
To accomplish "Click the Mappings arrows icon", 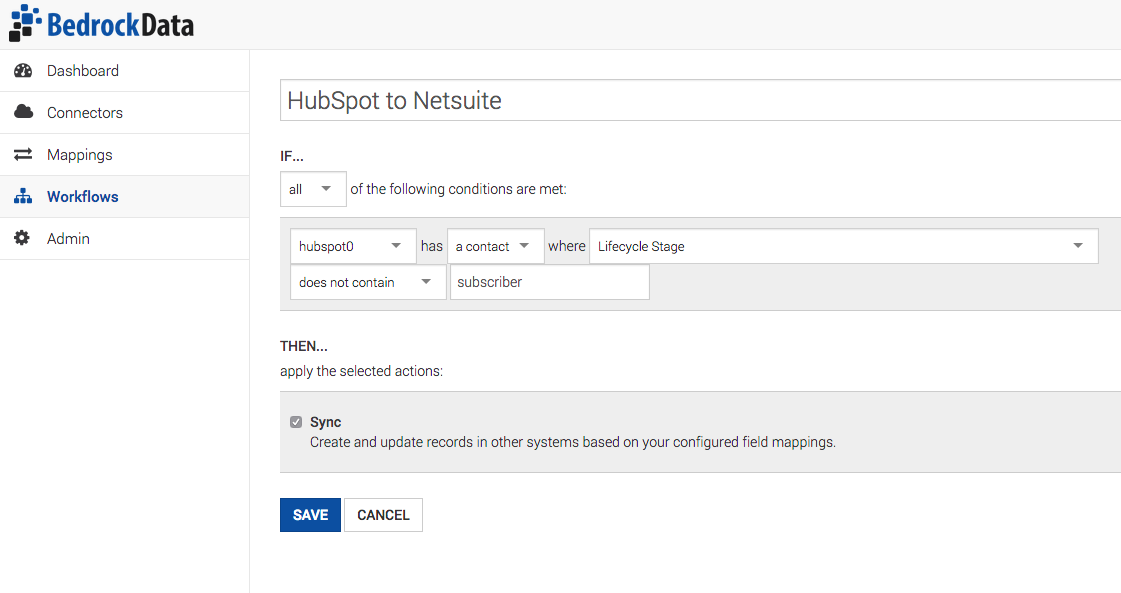I will coord(23,155).
